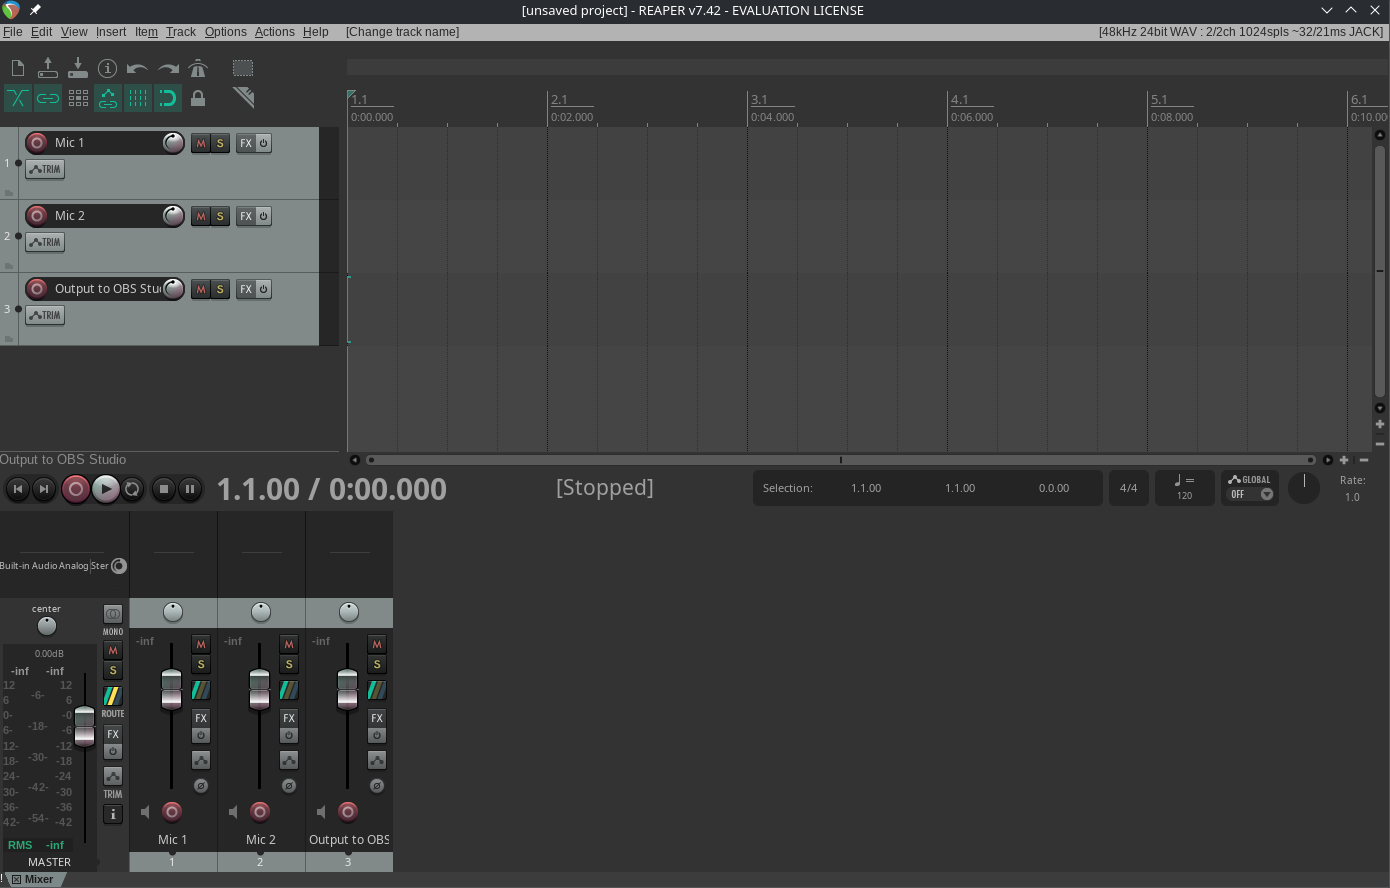Click the tempo field showing 120
1390x888 pixels.
[1184, 488]
